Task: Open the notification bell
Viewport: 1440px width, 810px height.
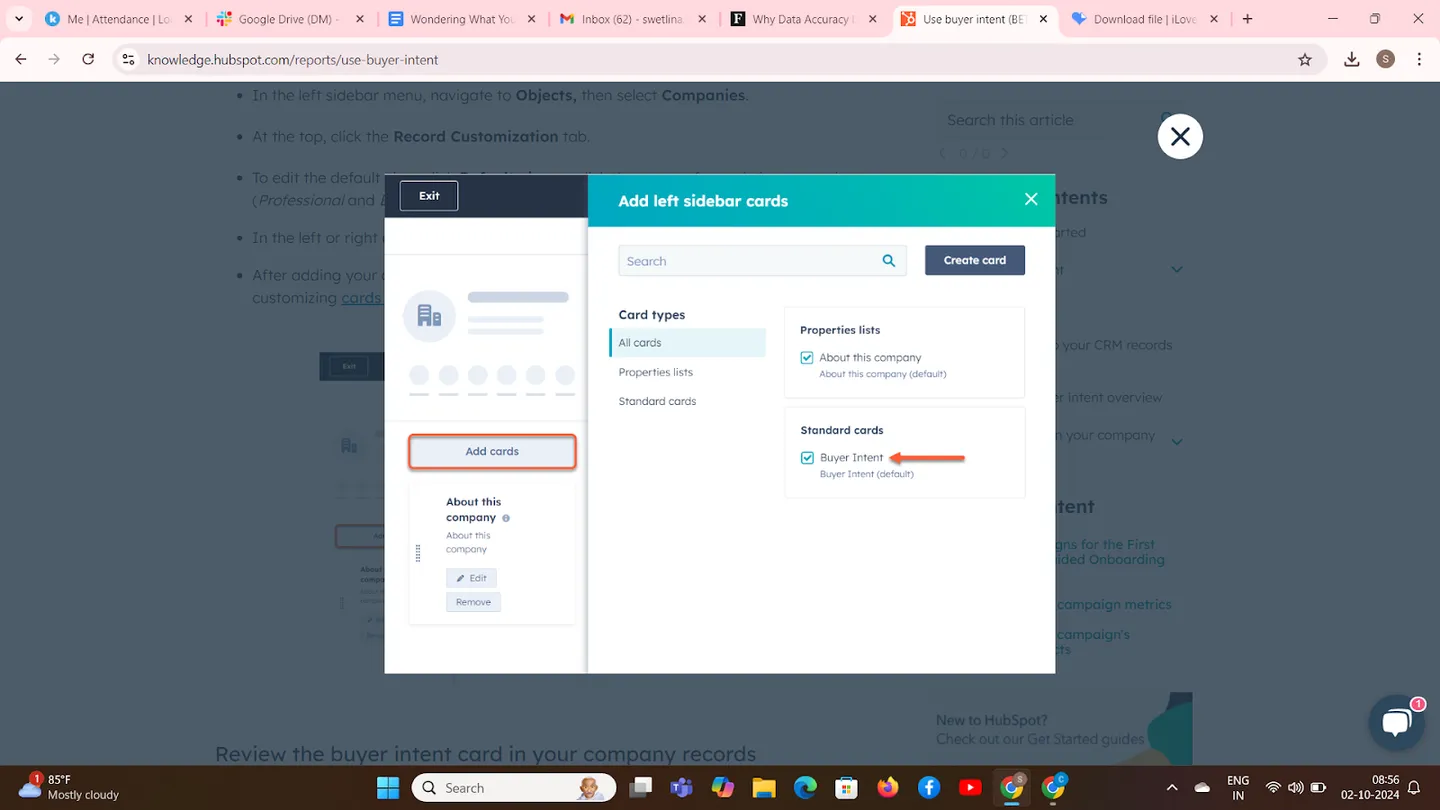Action: (1414, 788)
